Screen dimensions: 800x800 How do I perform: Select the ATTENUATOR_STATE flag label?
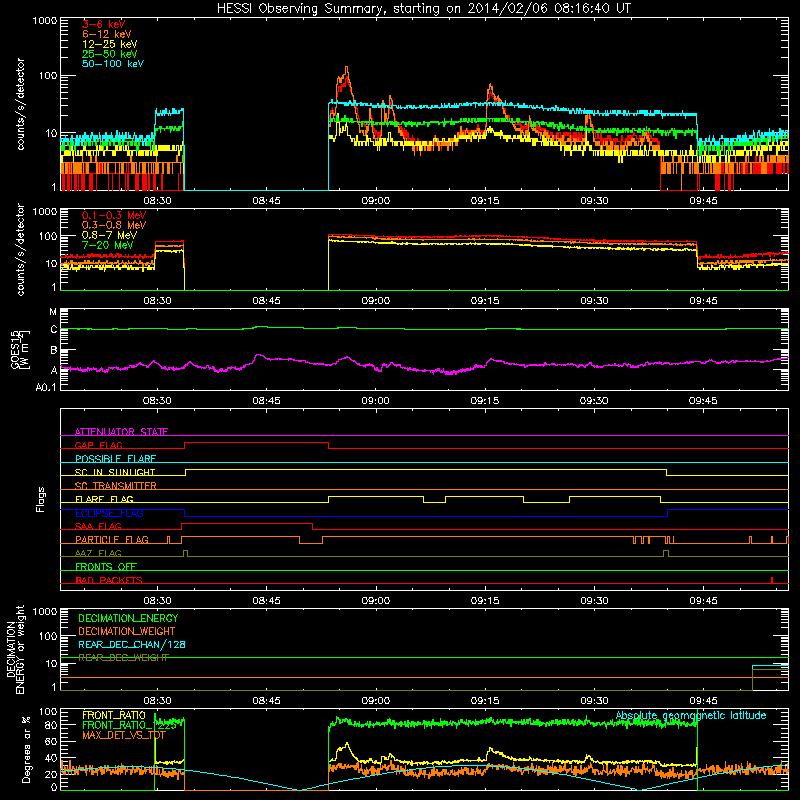(121, 432)
